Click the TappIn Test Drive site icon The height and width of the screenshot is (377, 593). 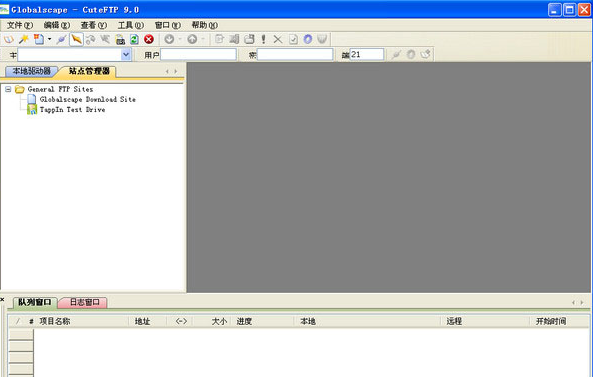point(32,110)
